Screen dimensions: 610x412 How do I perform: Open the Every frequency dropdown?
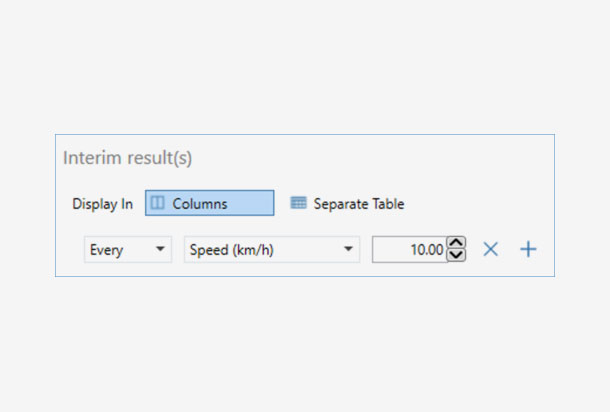tap(127, 249)
